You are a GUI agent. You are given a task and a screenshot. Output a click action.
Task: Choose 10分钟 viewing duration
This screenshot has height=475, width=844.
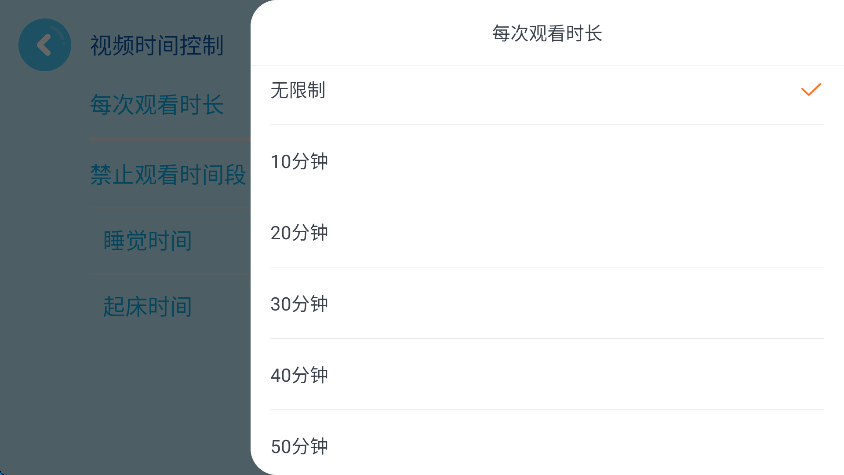click(299, 162)
